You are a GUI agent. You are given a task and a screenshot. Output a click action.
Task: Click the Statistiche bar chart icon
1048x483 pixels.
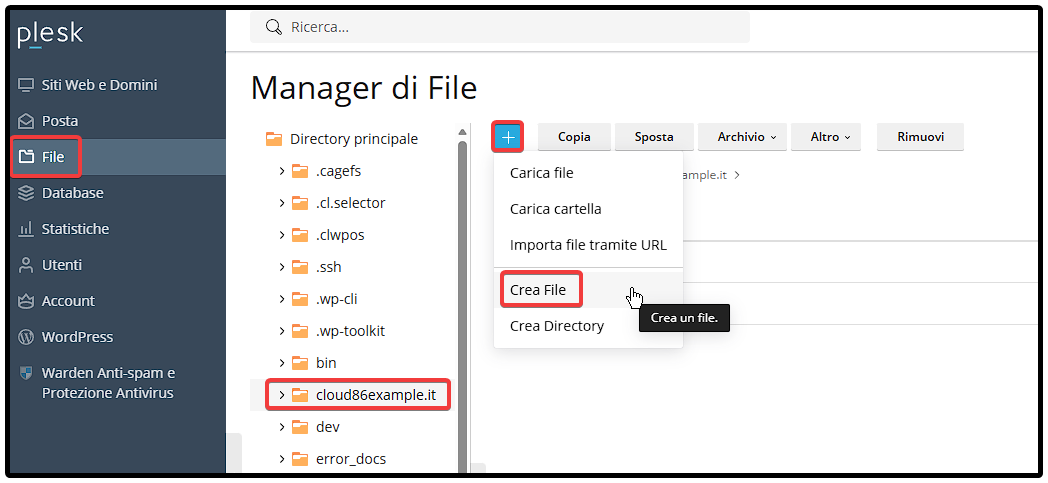[25, 229]
